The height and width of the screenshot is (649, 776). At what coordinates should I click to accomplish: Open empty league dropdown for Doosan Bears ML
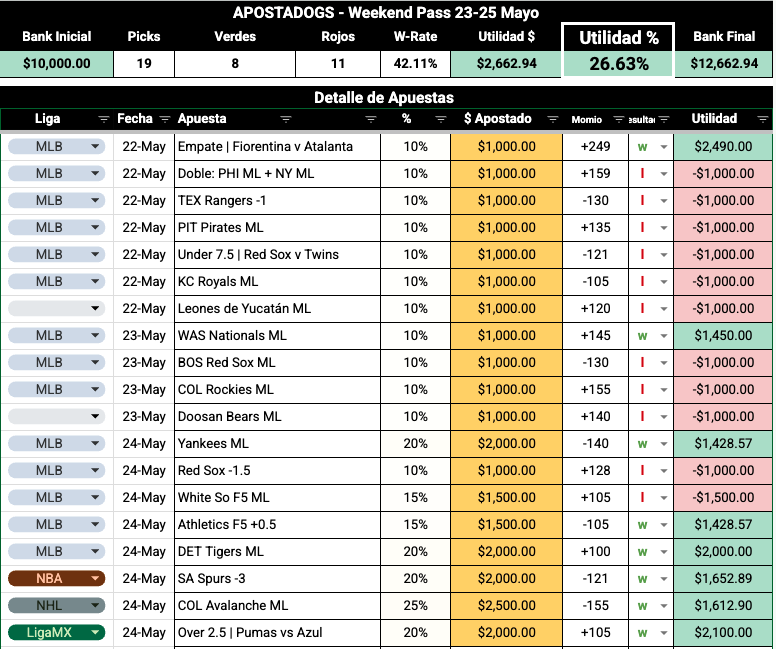(95, 416)
